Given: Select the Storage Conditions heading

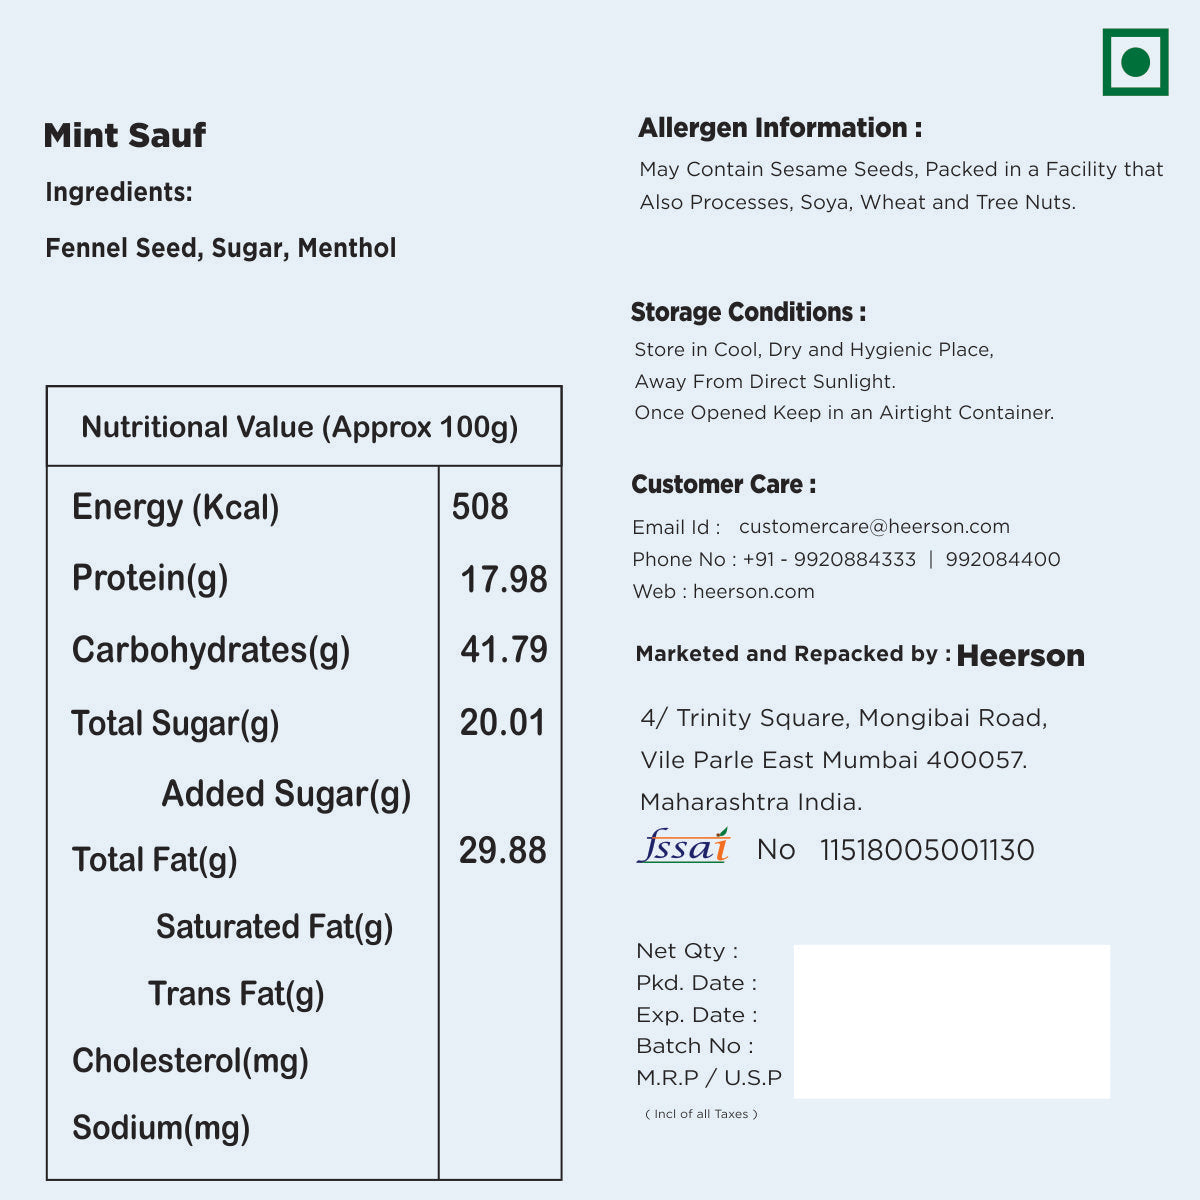Looking at the screenshot, I should click(748, 312).
